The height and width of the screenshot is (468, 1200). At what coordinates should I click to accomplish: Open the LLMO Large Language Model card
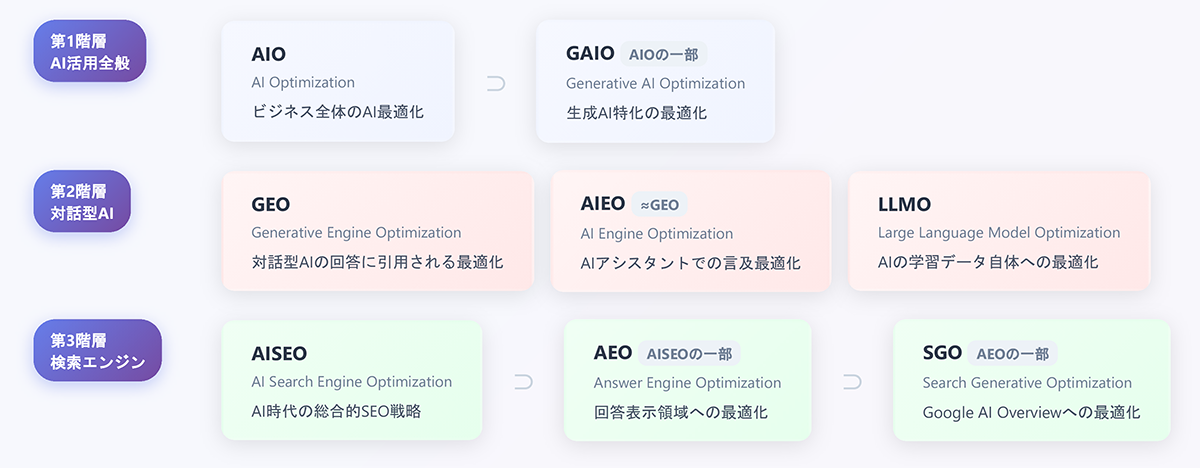[999, 231]
